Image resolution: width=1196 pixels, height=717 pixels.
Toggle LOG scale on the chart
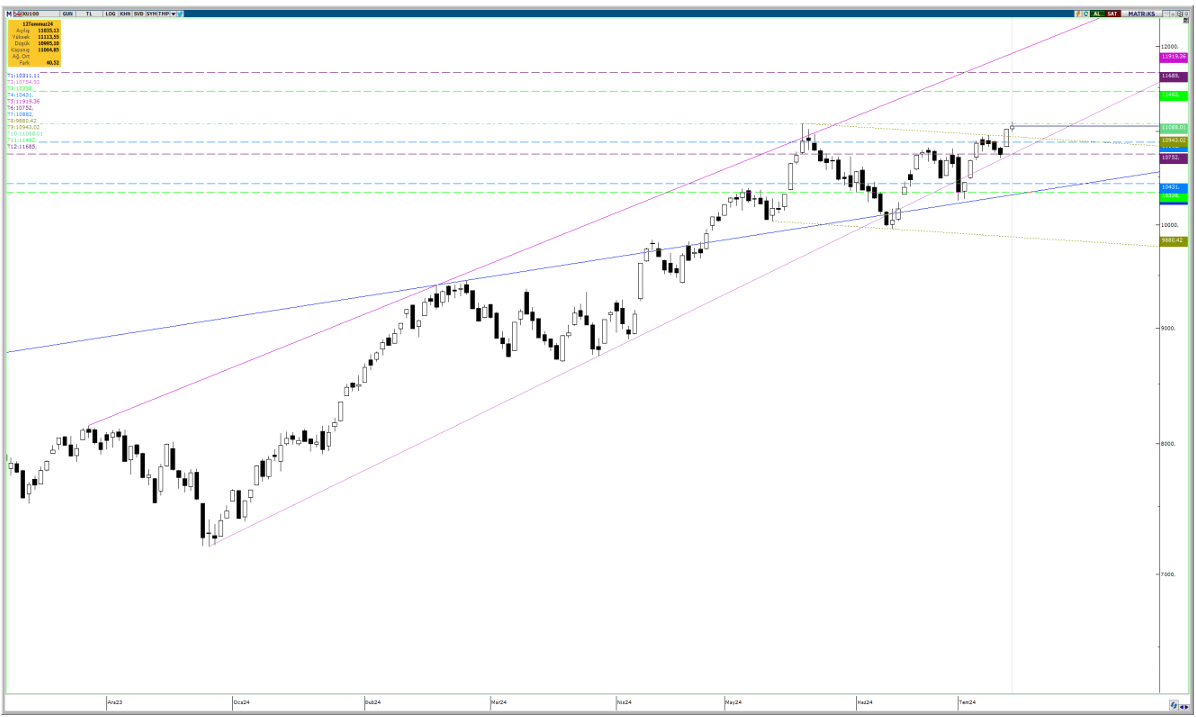coord(110,14)
